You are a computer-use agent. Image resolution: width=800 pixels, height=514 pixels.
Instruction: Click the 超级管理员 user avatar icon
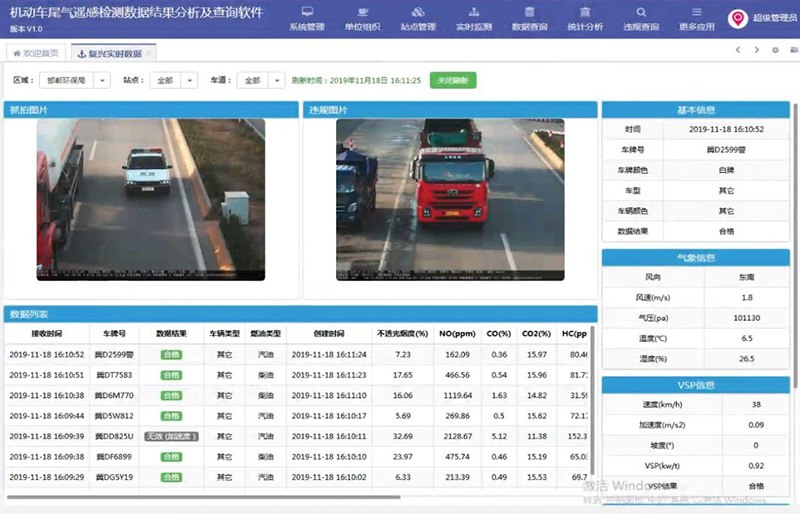tap(738, 18)
